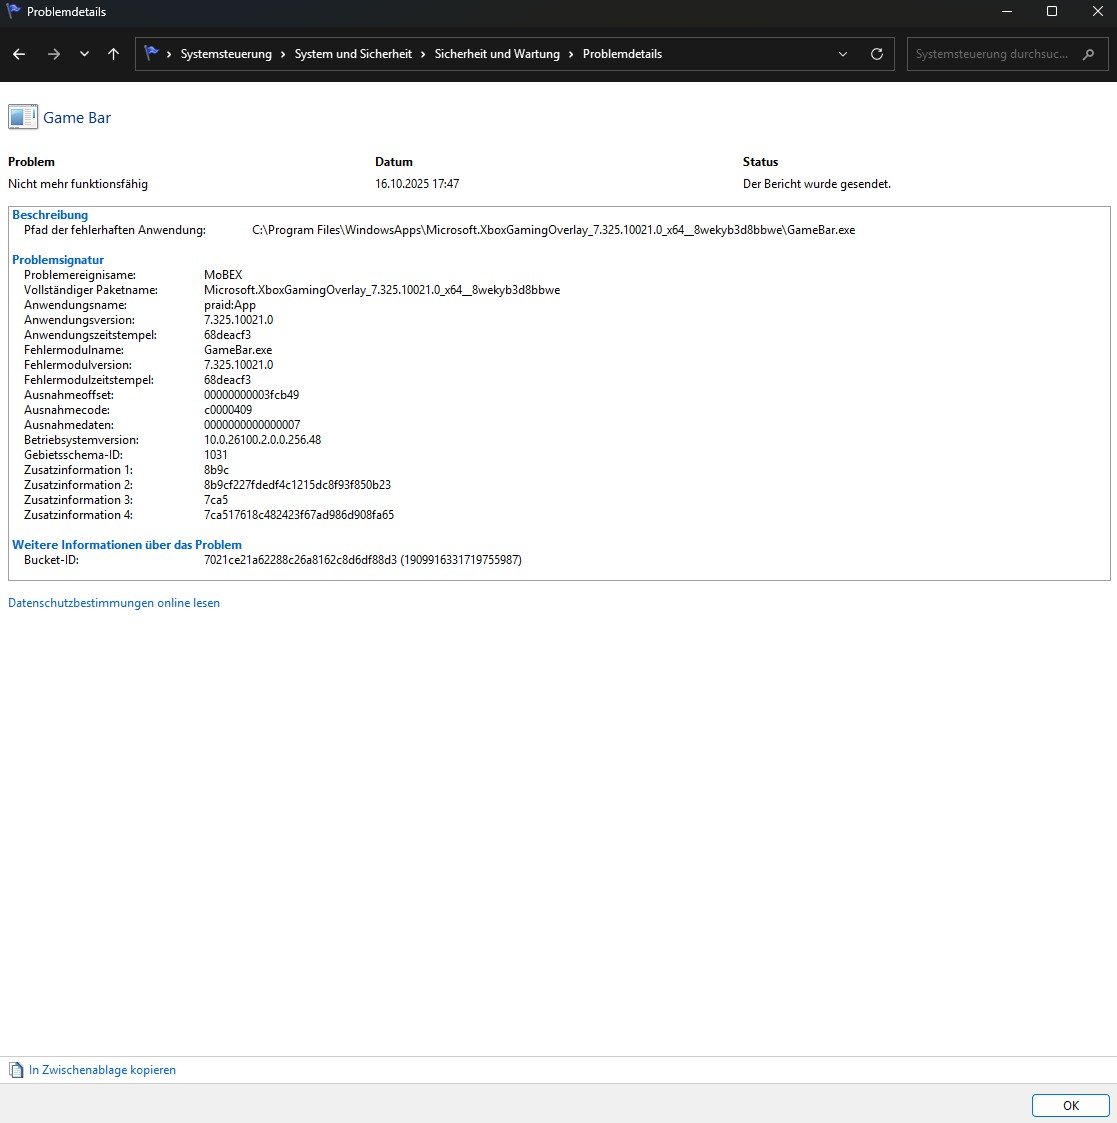Click Nicht mehr funktionsfähig problem text
This screenshot has width=1117, height=1123.
click(78, 184)
